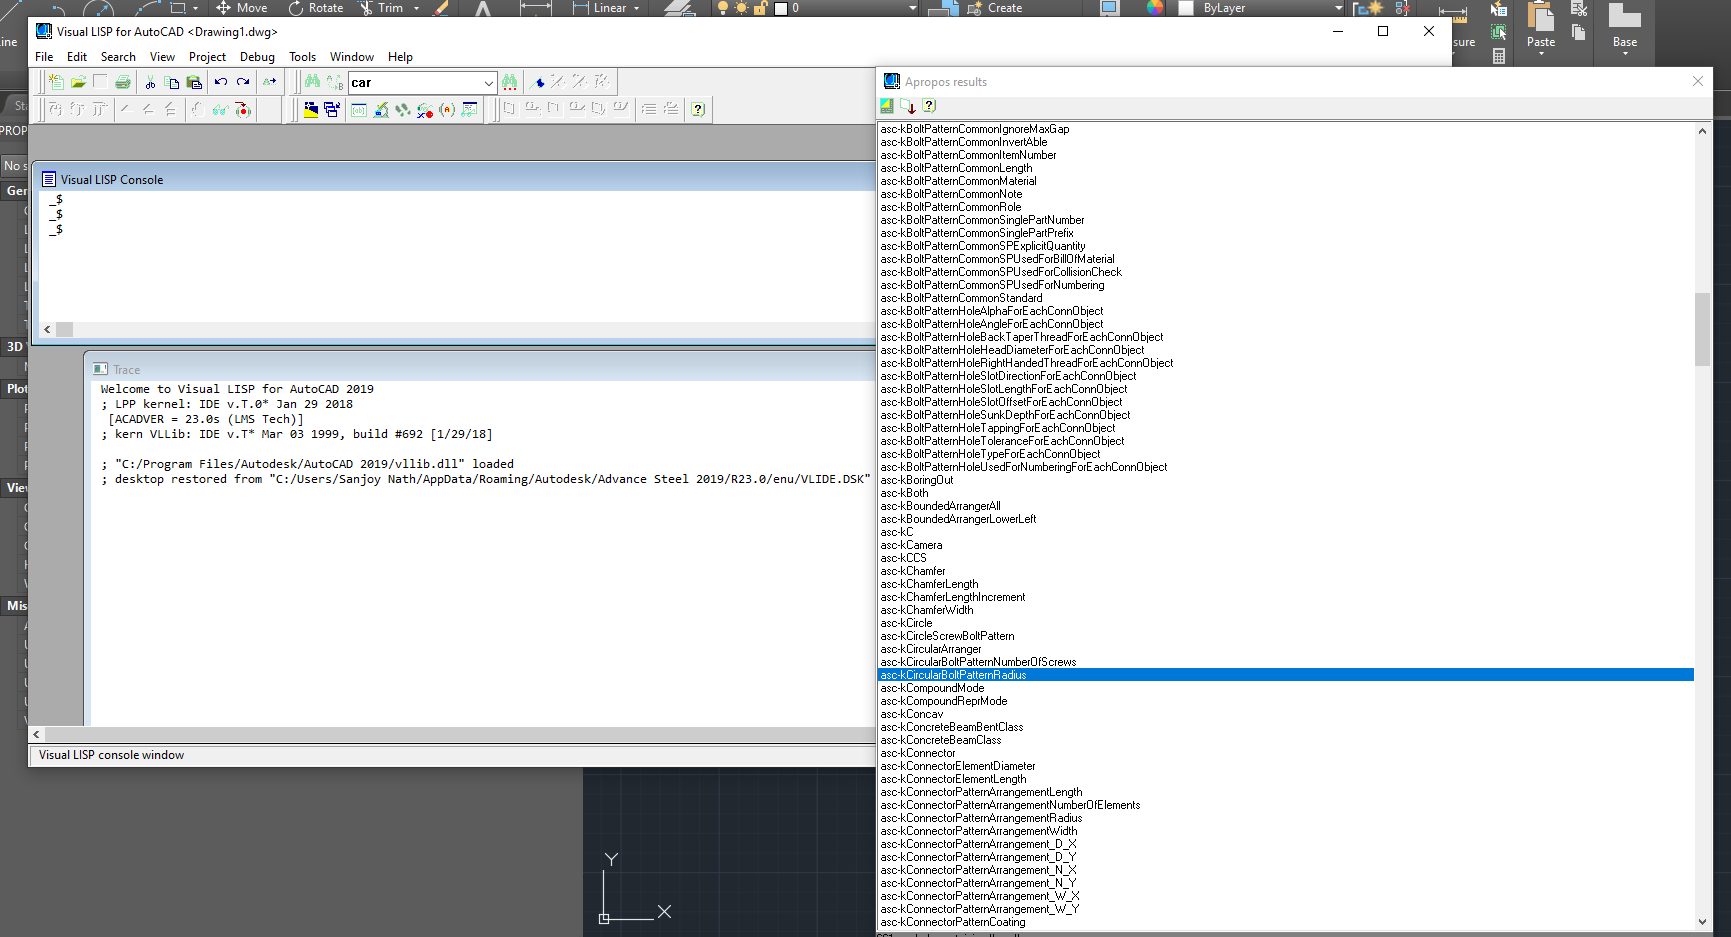Open the ByLayer dropdown in the ribbon
This screenshot has height=937, width=1731.
coord(1337,8)
